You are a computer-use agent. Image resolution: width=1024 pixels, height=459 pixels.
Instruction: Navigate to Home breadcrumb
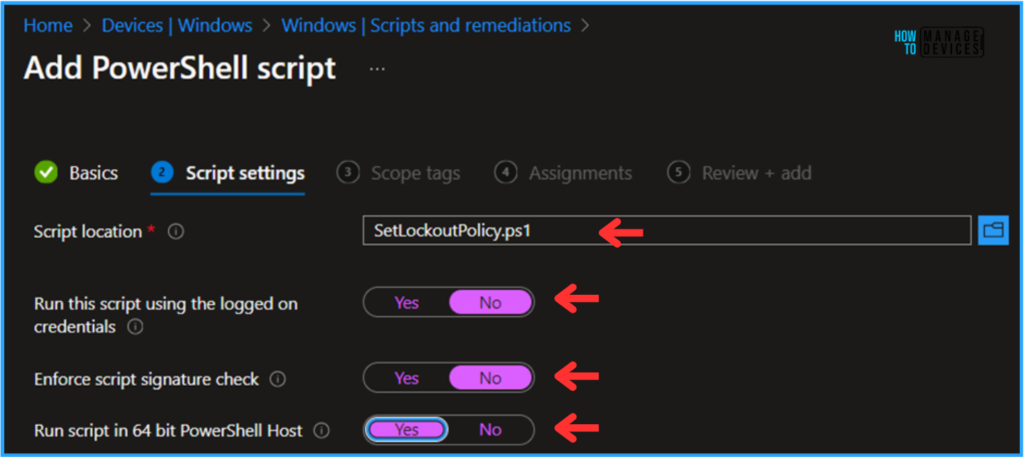tap(48, 25)
